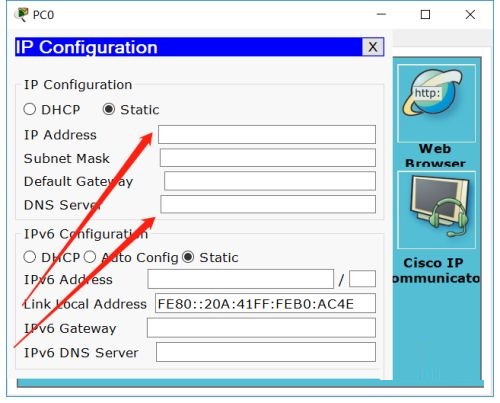Click the IPv6 DNS Server field
Image resolution: width=500 pixels, height=403 pixels.
[266, 352]
